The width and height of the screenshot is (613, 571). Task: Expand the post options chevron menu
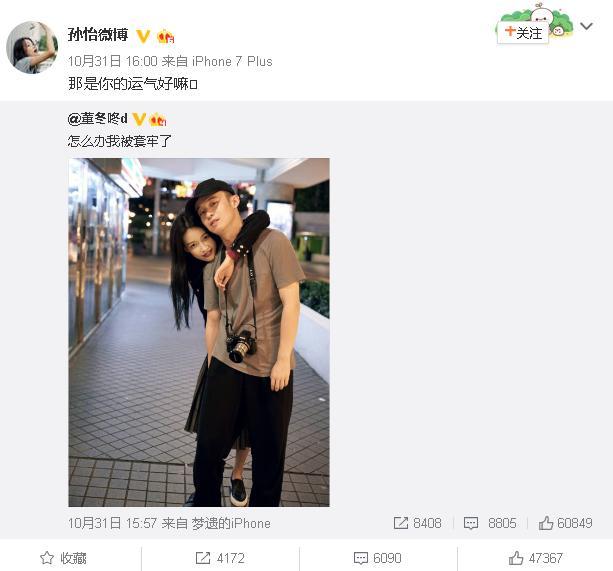(586, 26)
